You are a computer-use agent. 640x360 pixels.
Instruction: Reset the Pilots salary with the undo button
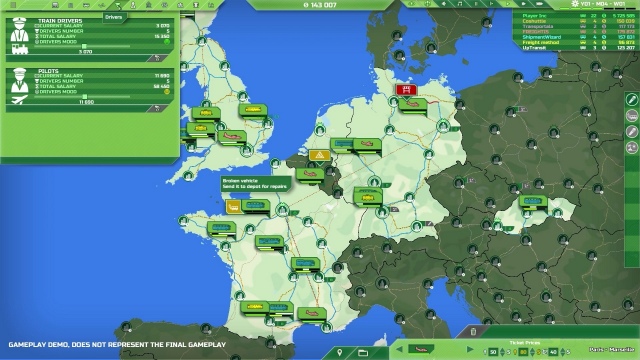[x=158, y=108]
